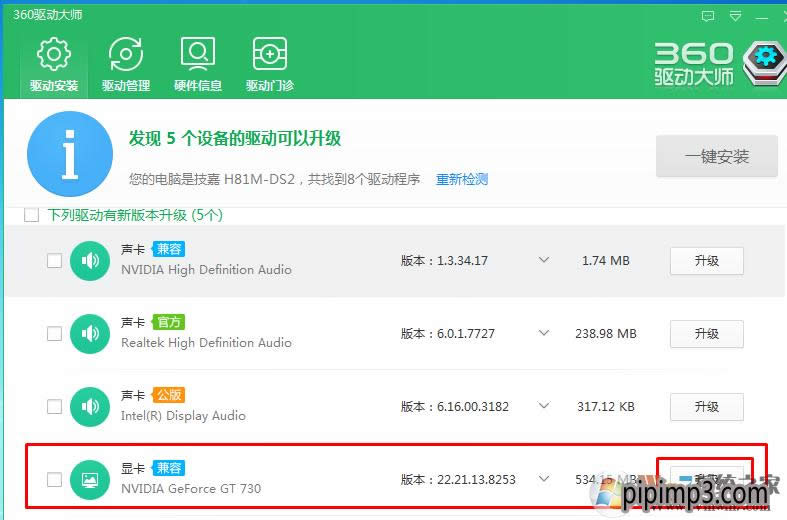Viewport: 787px width, 520px height.
Task: Enable the NVIDIA GeForce GT 730 checkbox
Action: (54, 480)
